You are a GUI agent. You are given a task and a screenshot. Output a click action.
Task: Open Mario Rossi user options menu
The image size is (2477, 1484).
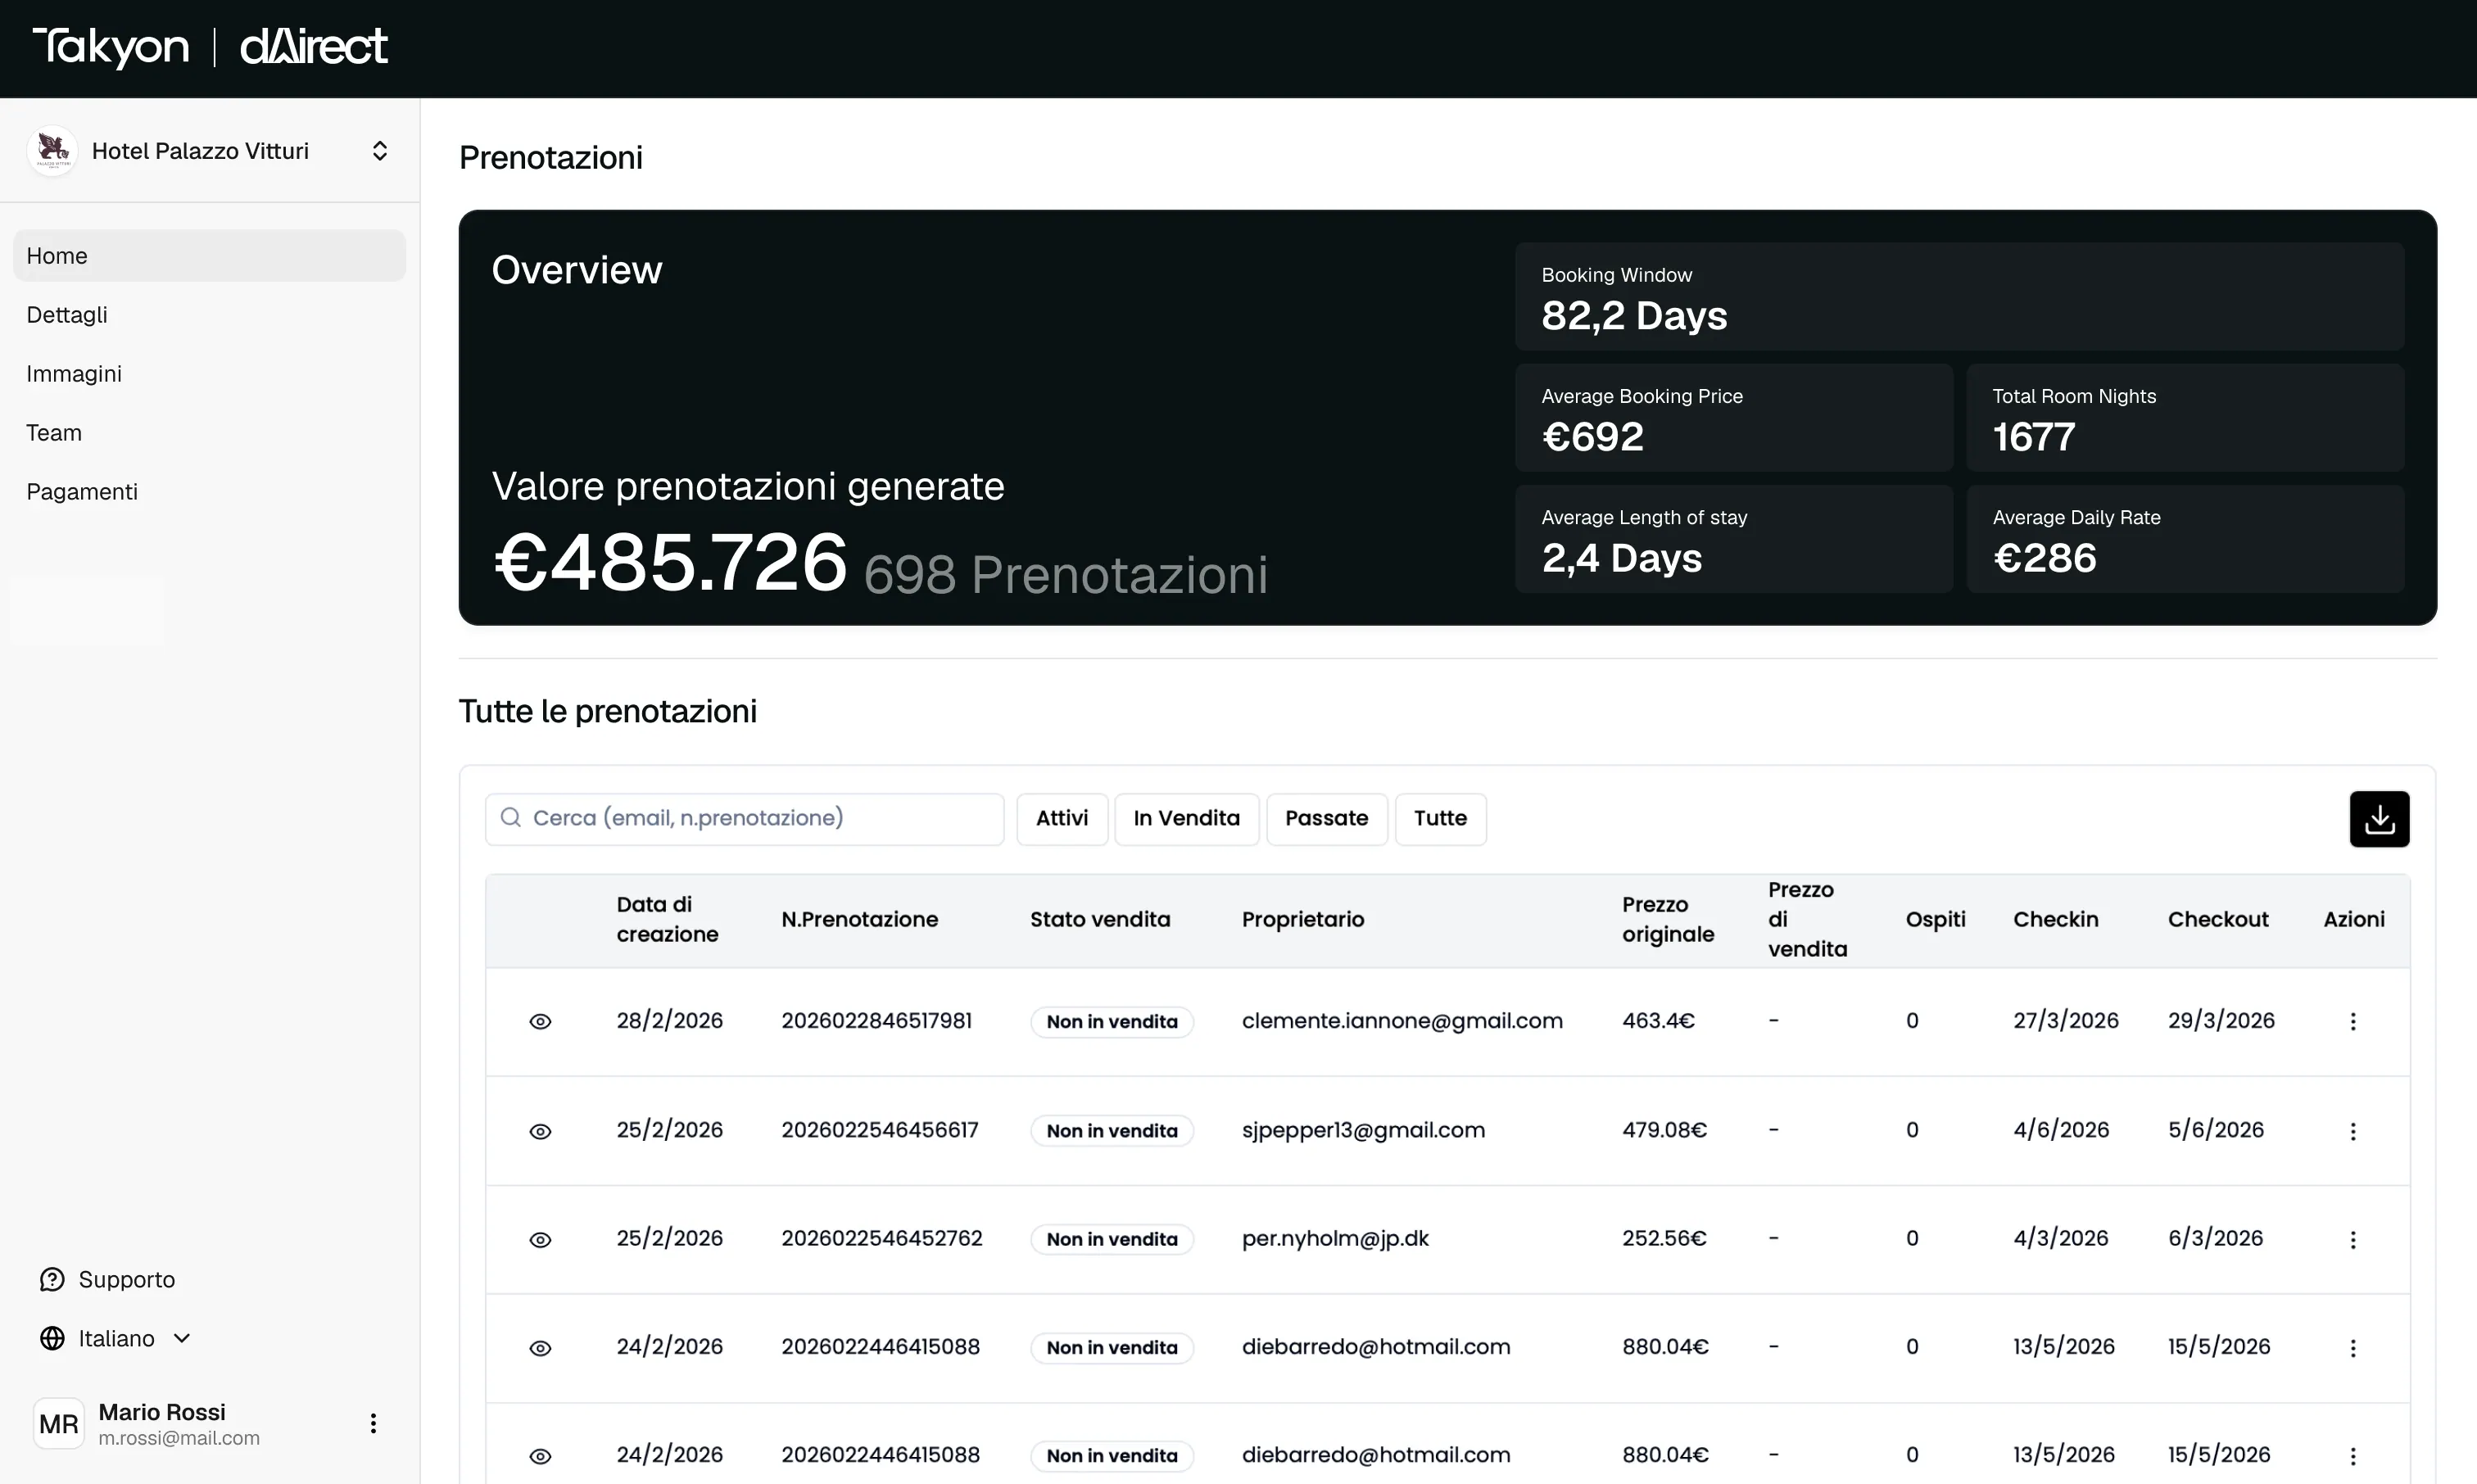coord(373,1423)
